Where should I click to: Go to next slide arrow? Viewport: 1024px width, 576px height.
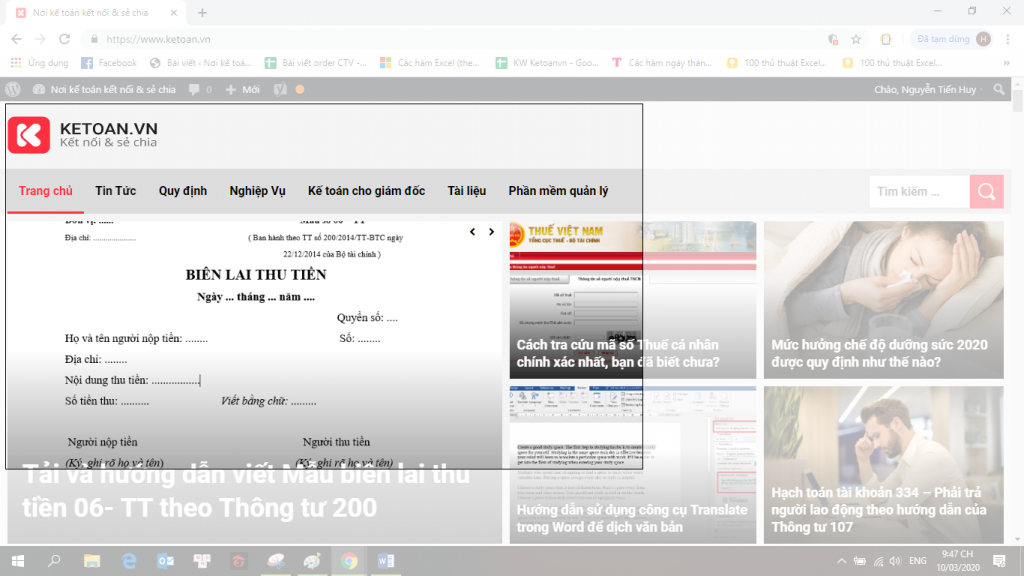[491, 232]
